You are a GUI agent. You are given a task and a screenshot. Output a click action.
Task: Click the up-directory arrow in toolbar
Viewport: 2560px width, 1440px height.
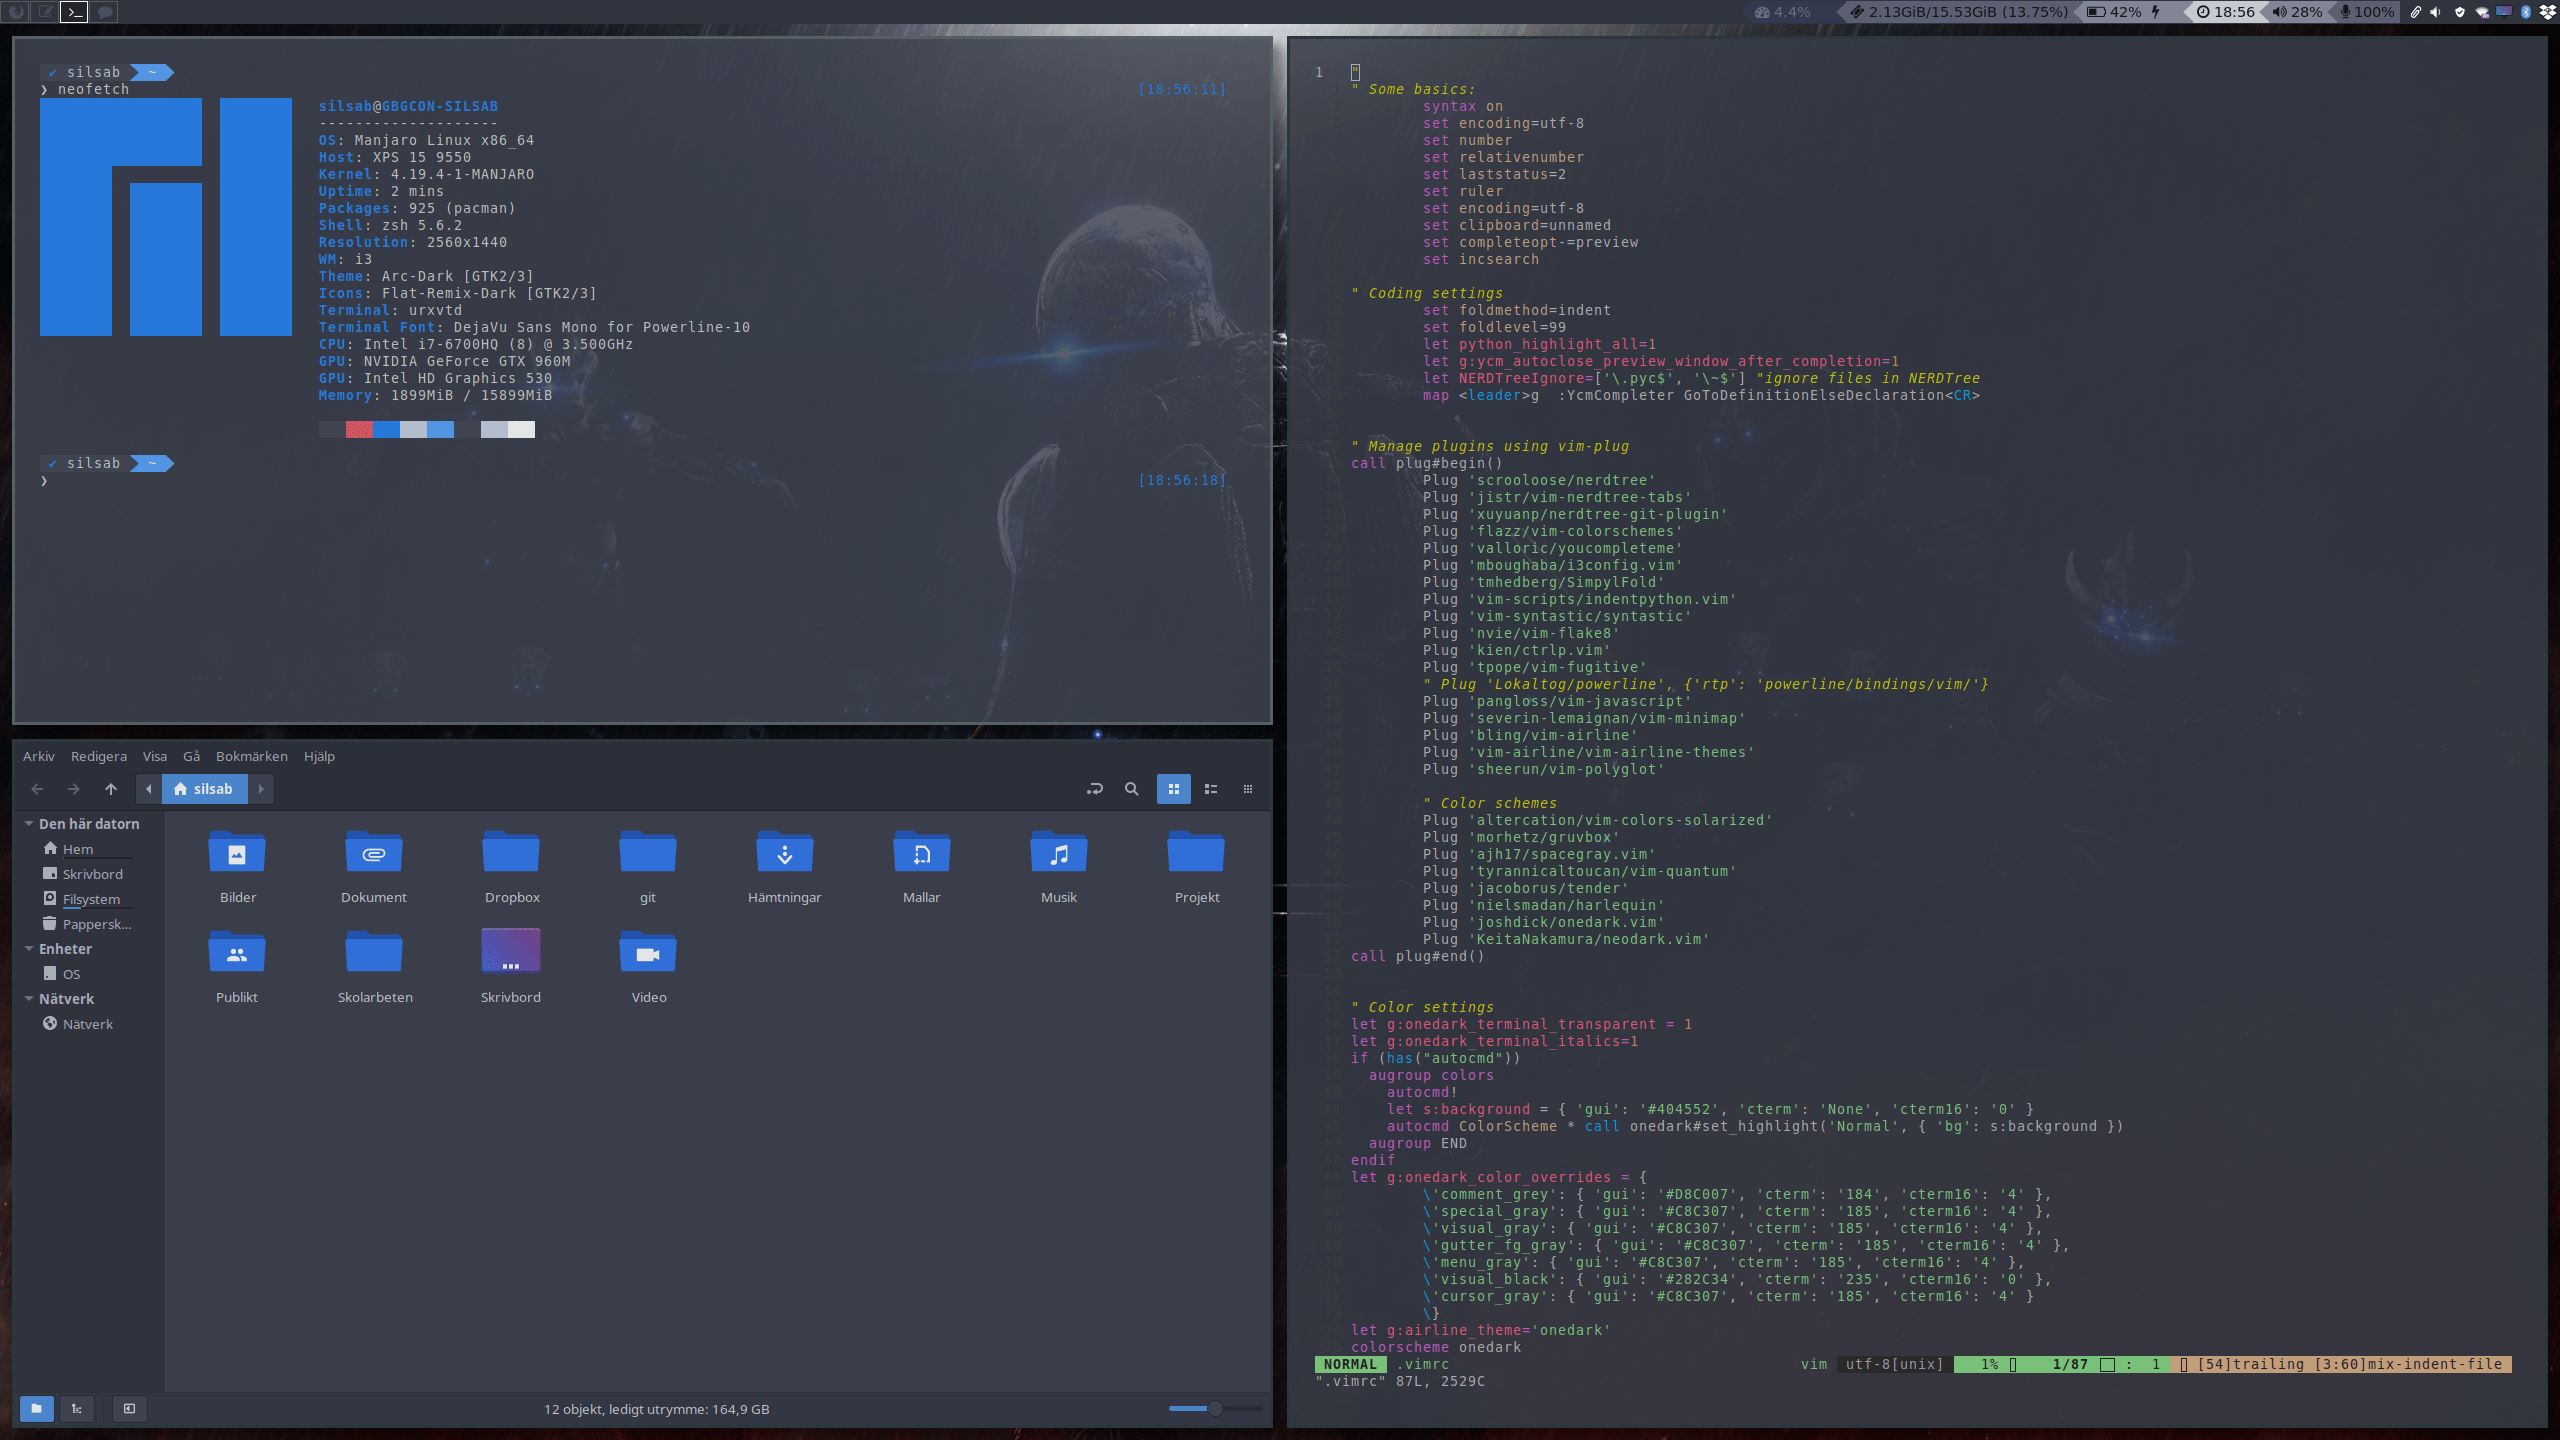pos(110,789)
